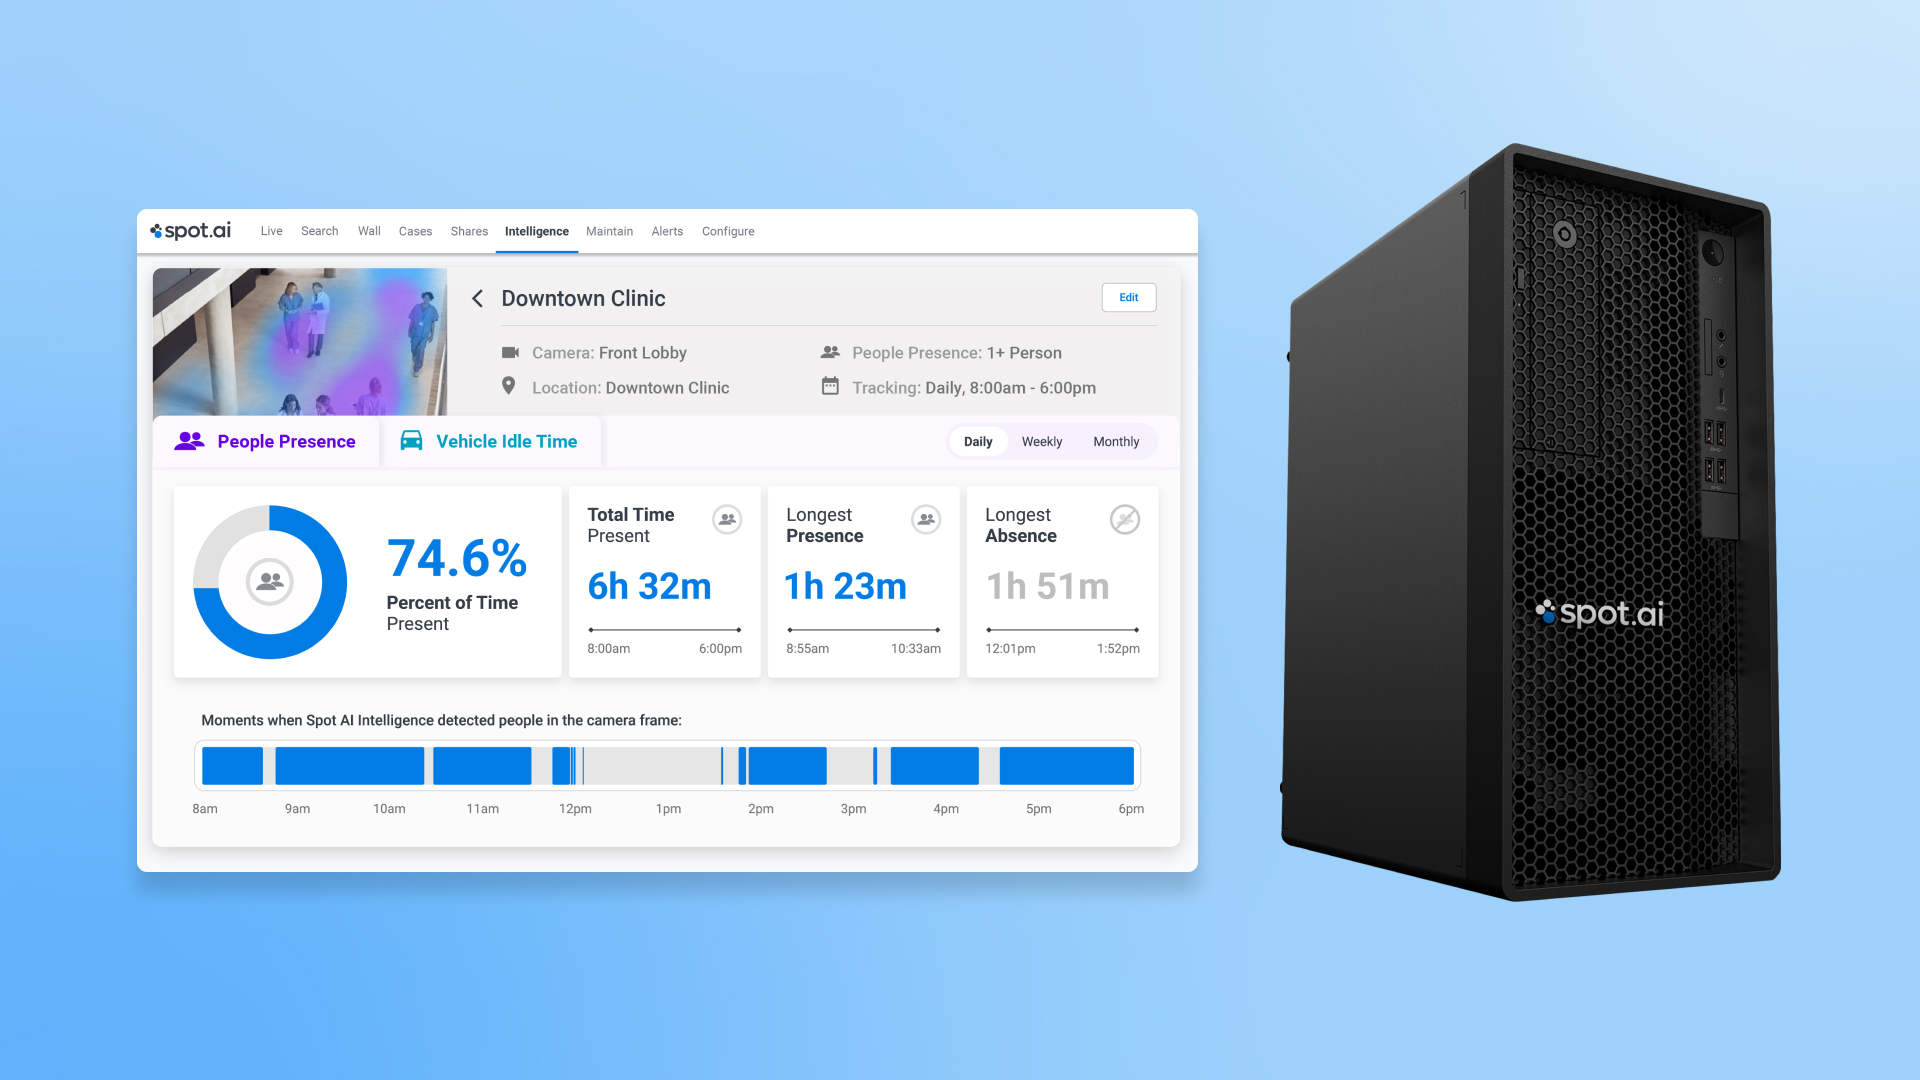This screenshot has height=1080, width=1920.
Task: Click the crossed-out people icon on Longest Absence
Action: click(x=1125, y=519)
